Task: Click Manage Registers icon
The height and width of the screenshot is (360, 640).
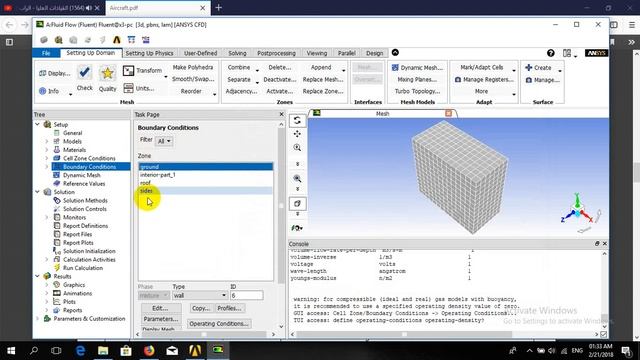Action: [458, 80]
